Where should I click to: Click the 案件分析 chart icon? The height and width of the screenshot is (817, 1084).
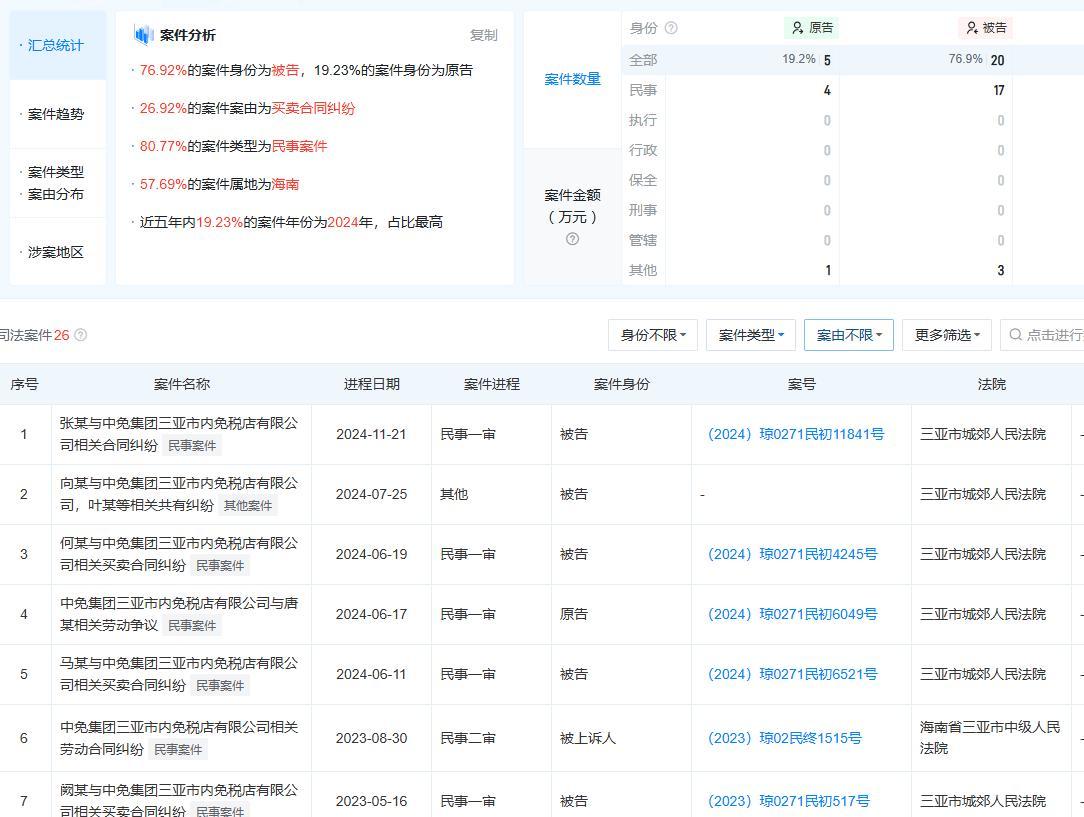click(143, 35)
